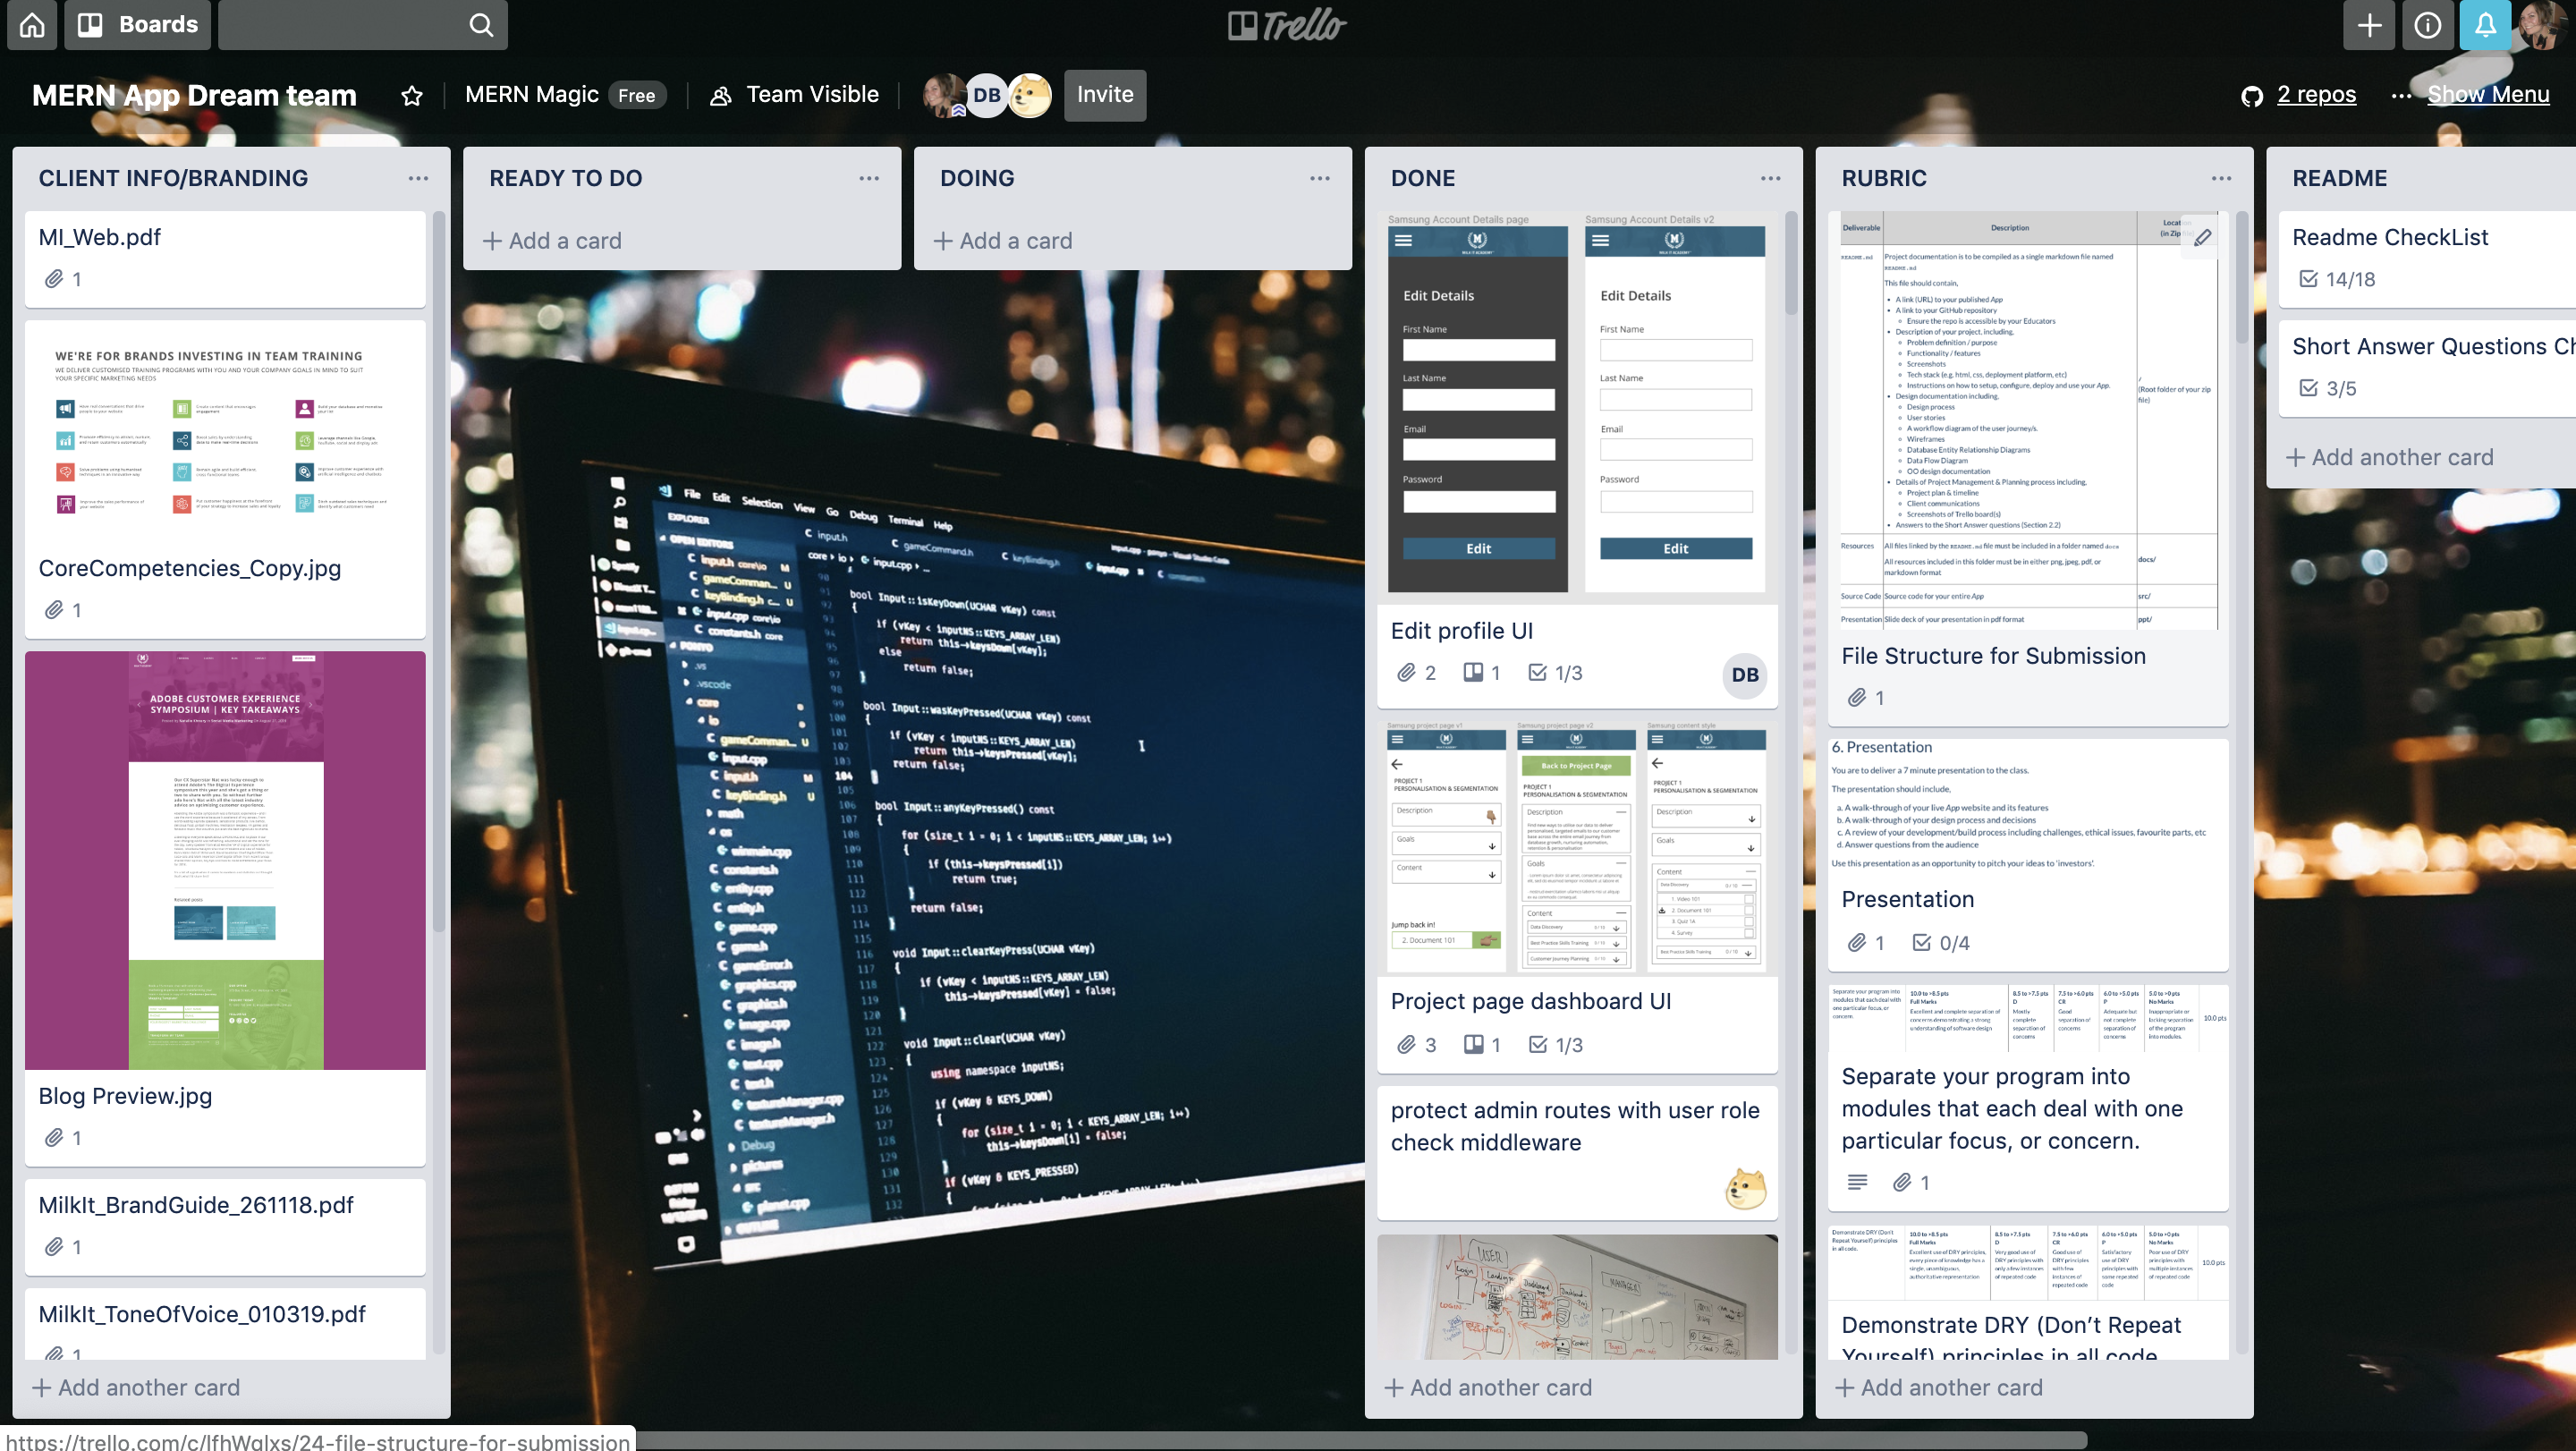This screenshot has width=2576, height=1451.
Task: Click the pencil edit icon on File Structure card
Action: point(2202,237)
